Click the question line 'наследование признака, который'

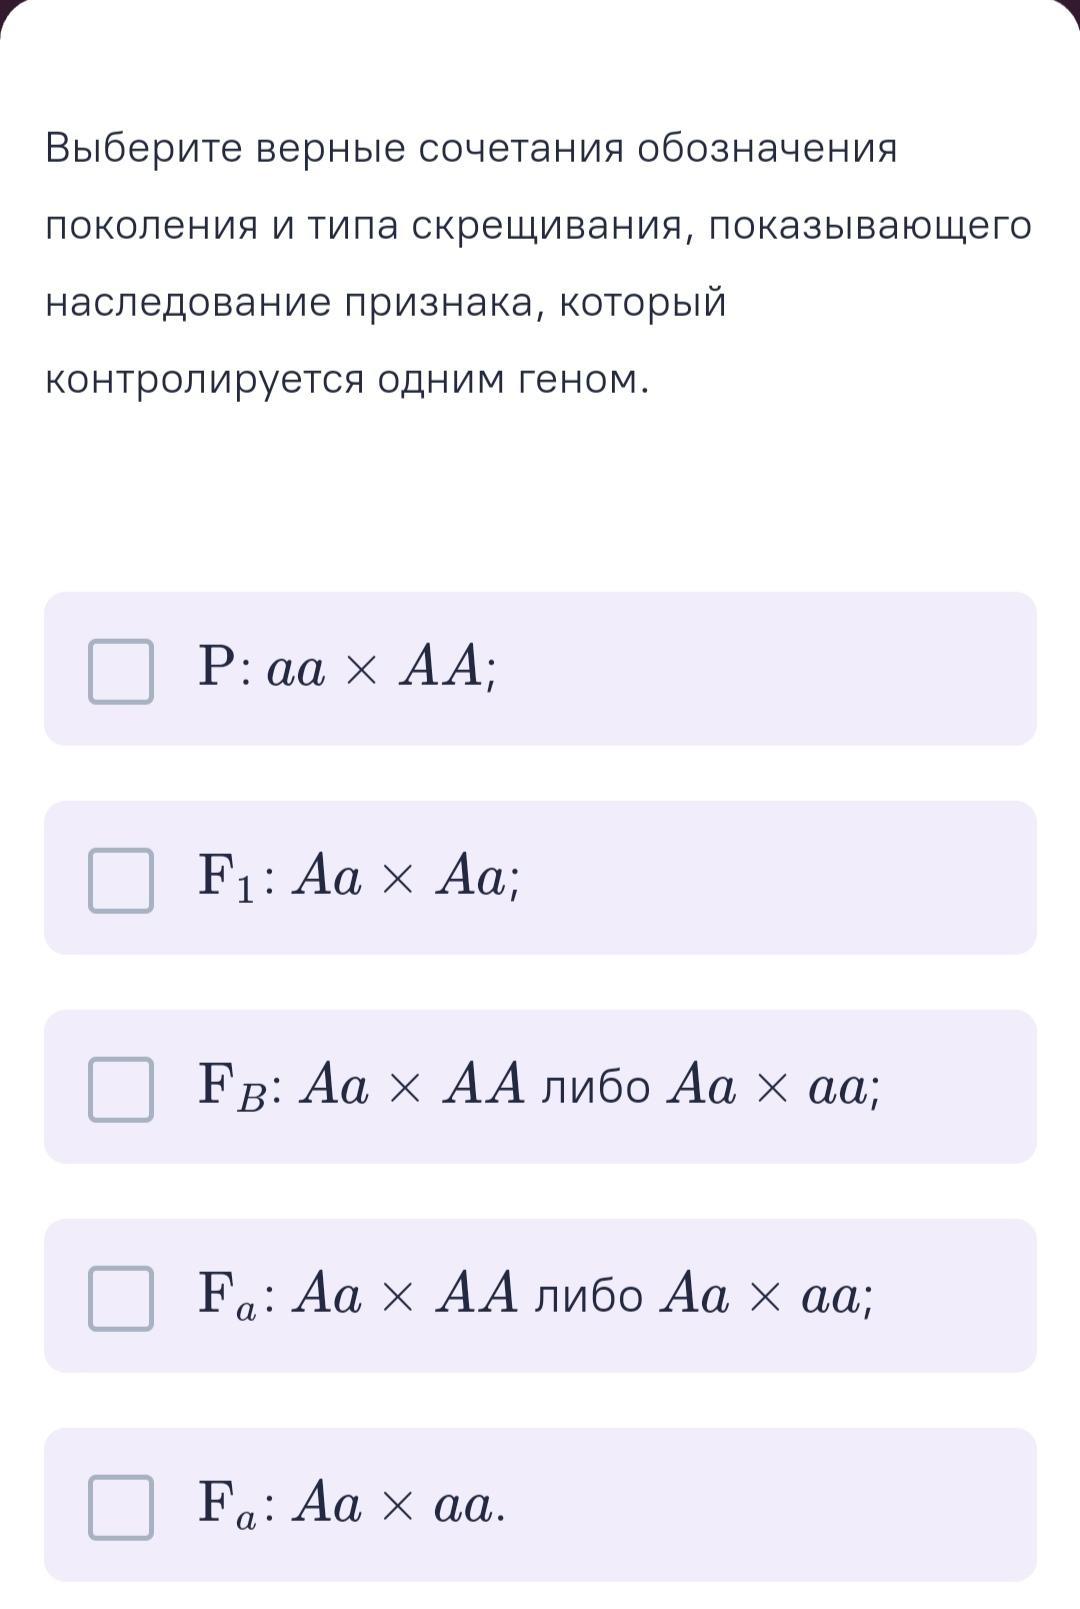click(386, 302)
